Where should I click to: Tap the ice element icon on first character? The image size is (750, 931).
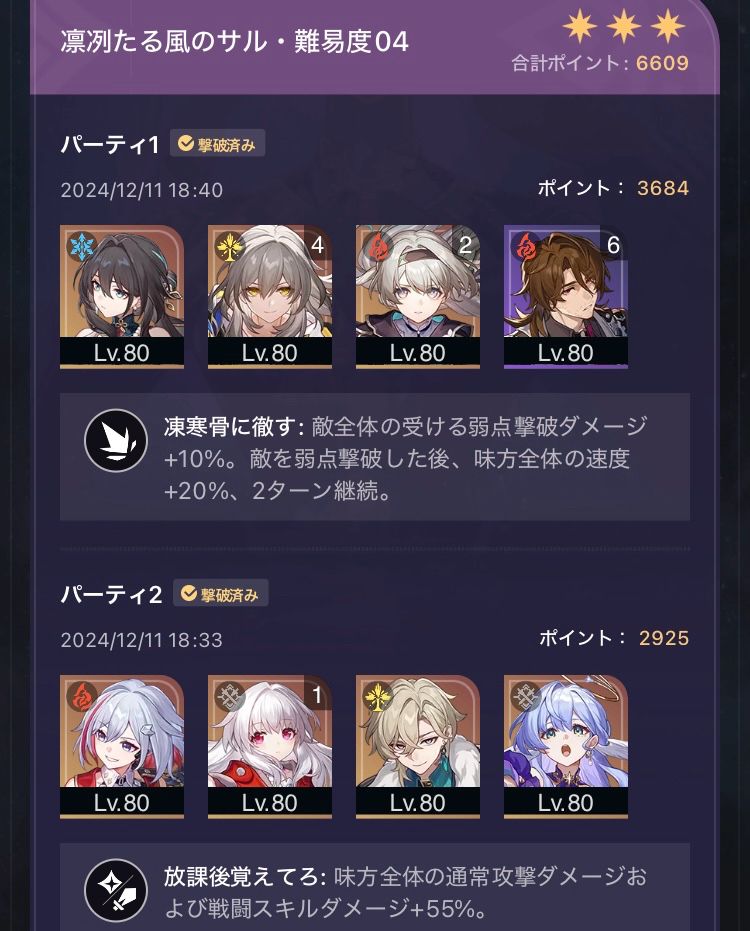[x=81, y=246]
